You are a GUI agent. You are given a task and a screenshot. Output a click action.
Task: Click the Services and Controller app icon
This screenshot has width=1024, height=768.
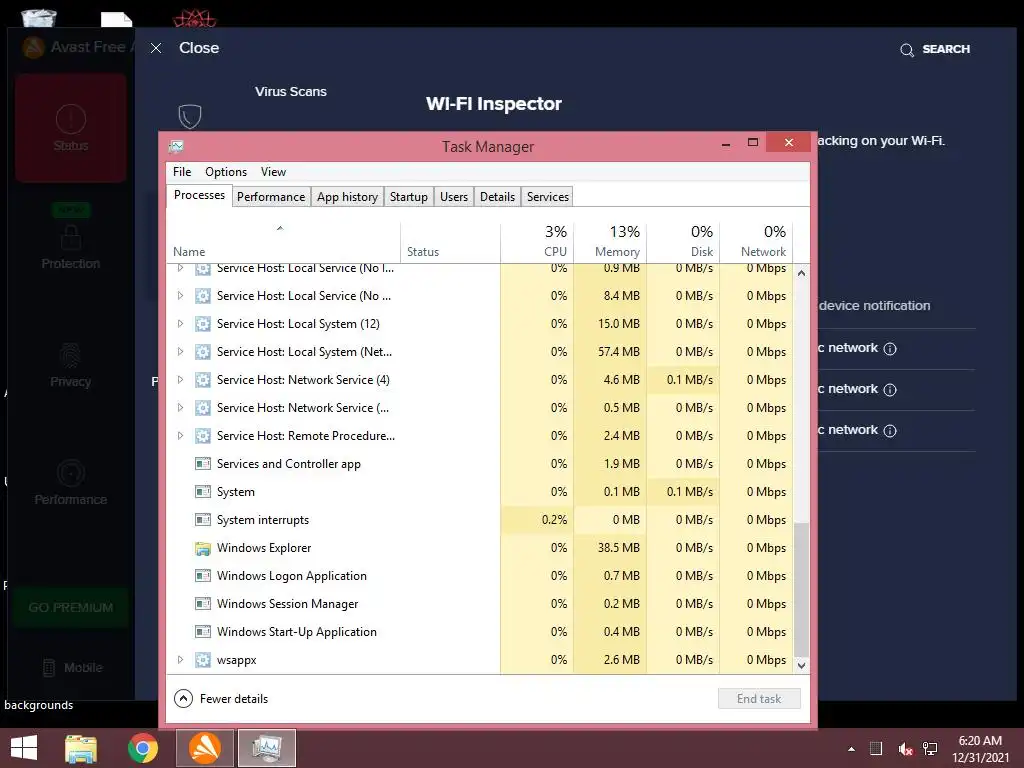(x=203, y=464)
